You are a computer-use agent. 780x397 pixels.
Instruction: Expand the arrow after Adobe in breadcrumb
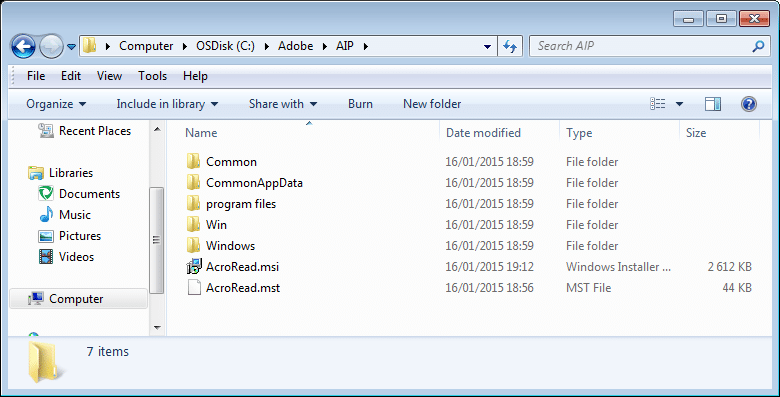pyautogui.click(x=325, y=46)
